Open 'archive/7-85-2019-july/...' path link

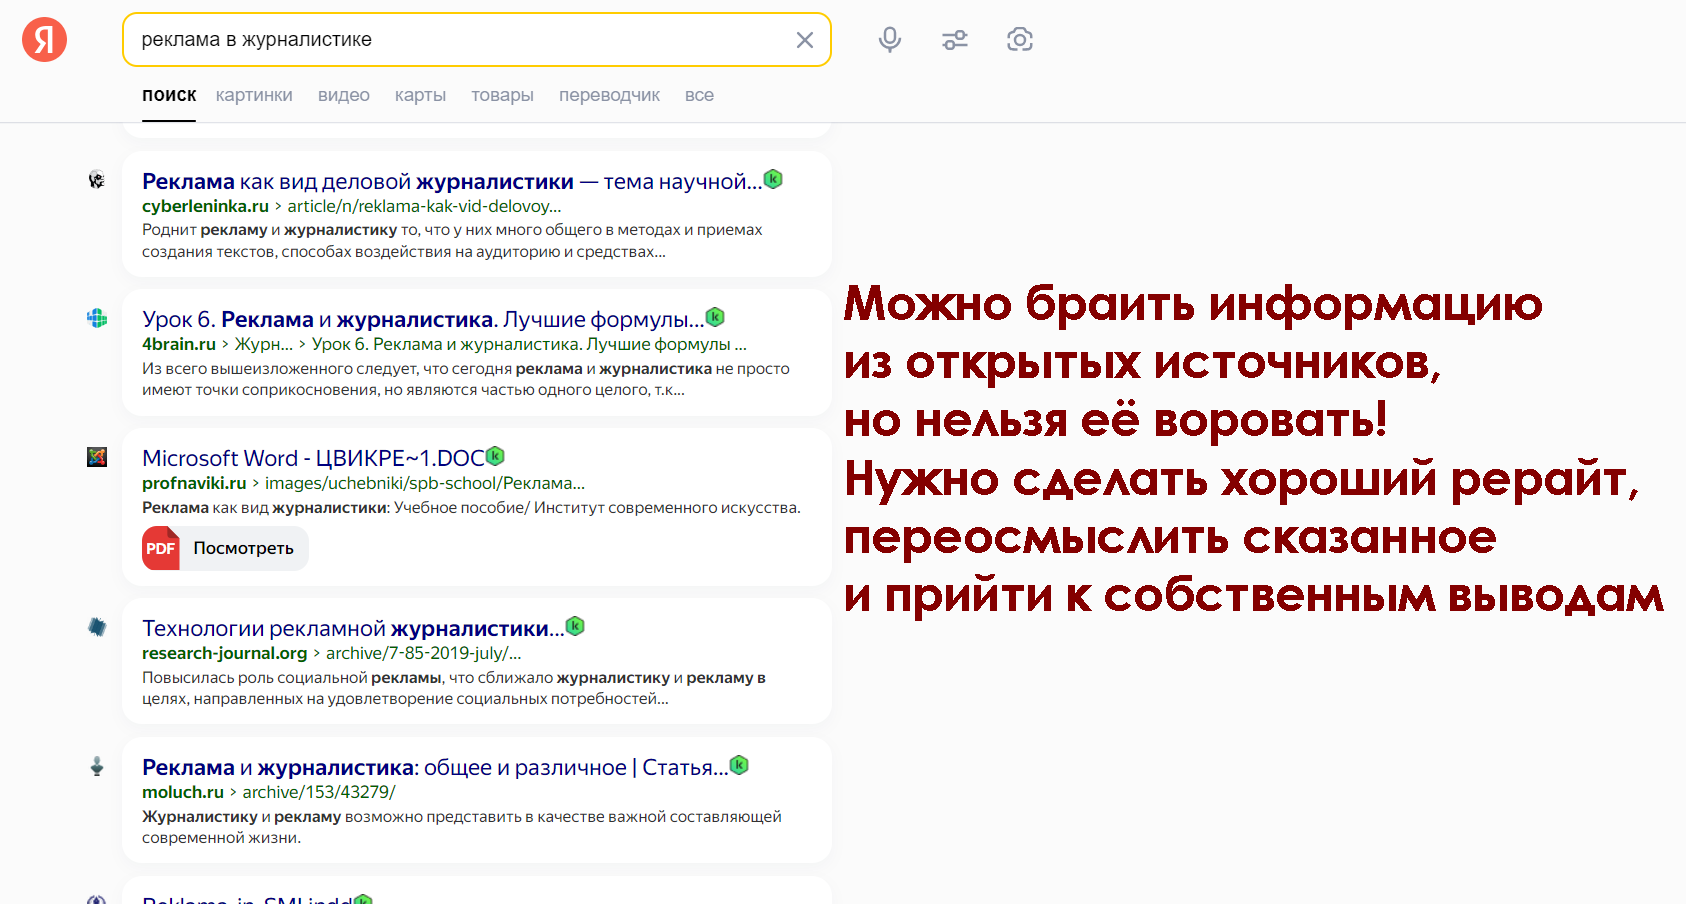(424, 653)
